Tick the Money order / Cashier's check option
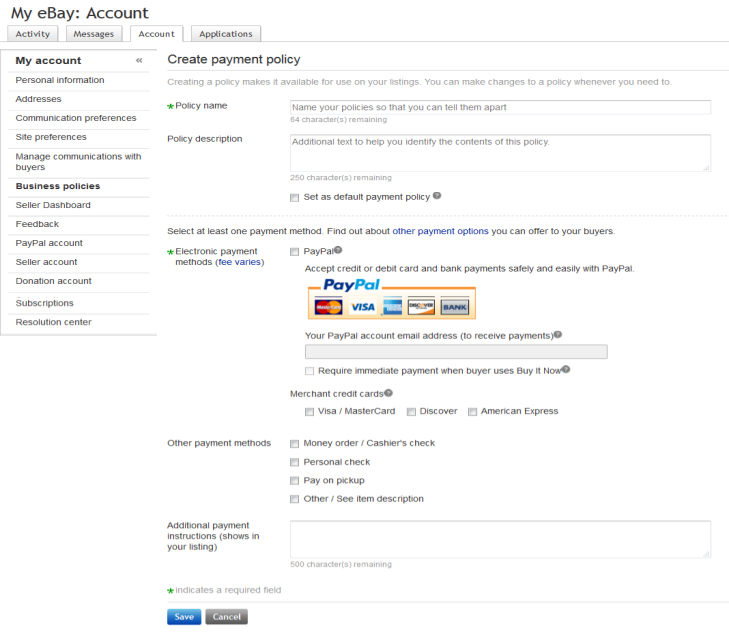Screen dimensions: 729x633 click(x=294, y=444)
